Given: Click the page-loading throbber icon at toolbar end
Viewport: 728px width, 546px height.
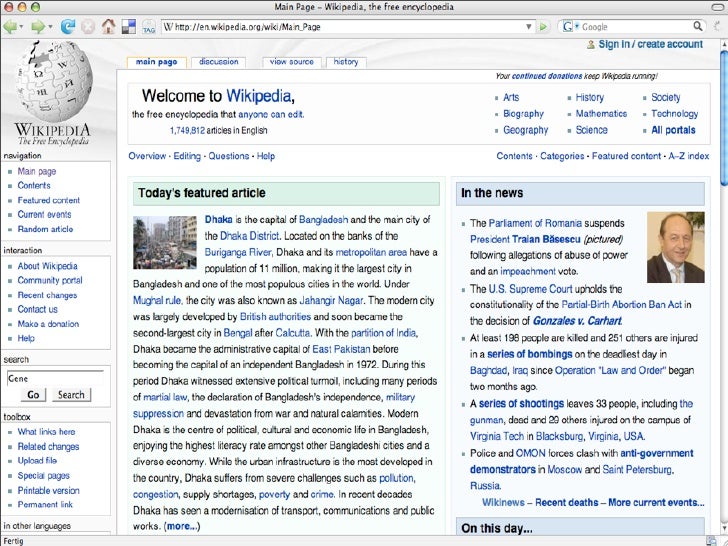Looking at the screenshot, I should (x=719, y=26).
